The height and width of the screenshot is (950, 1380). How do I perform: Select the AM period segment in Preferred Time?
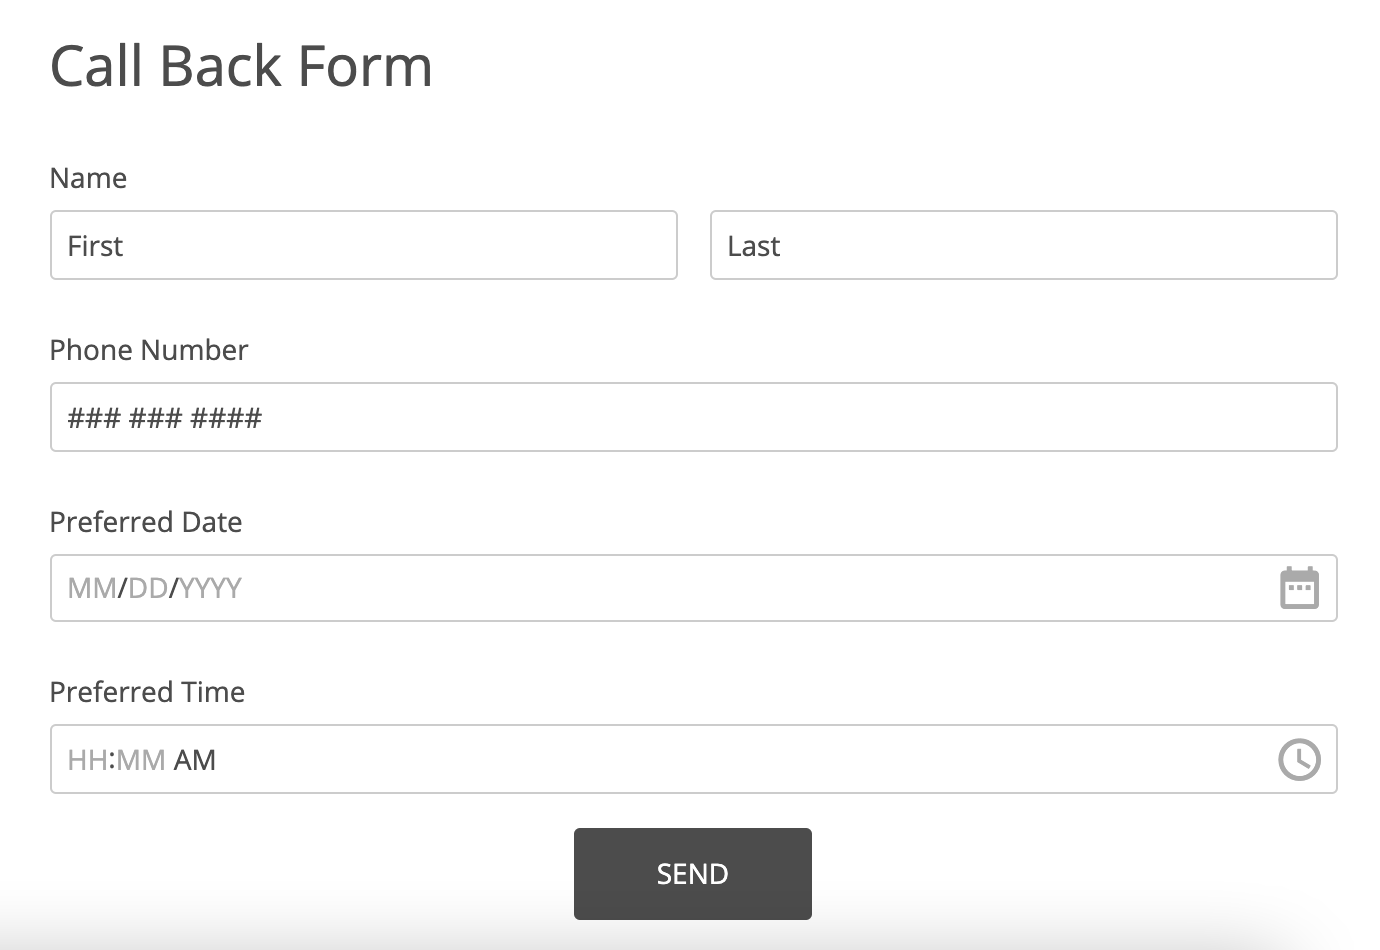[x=195, y=760]
